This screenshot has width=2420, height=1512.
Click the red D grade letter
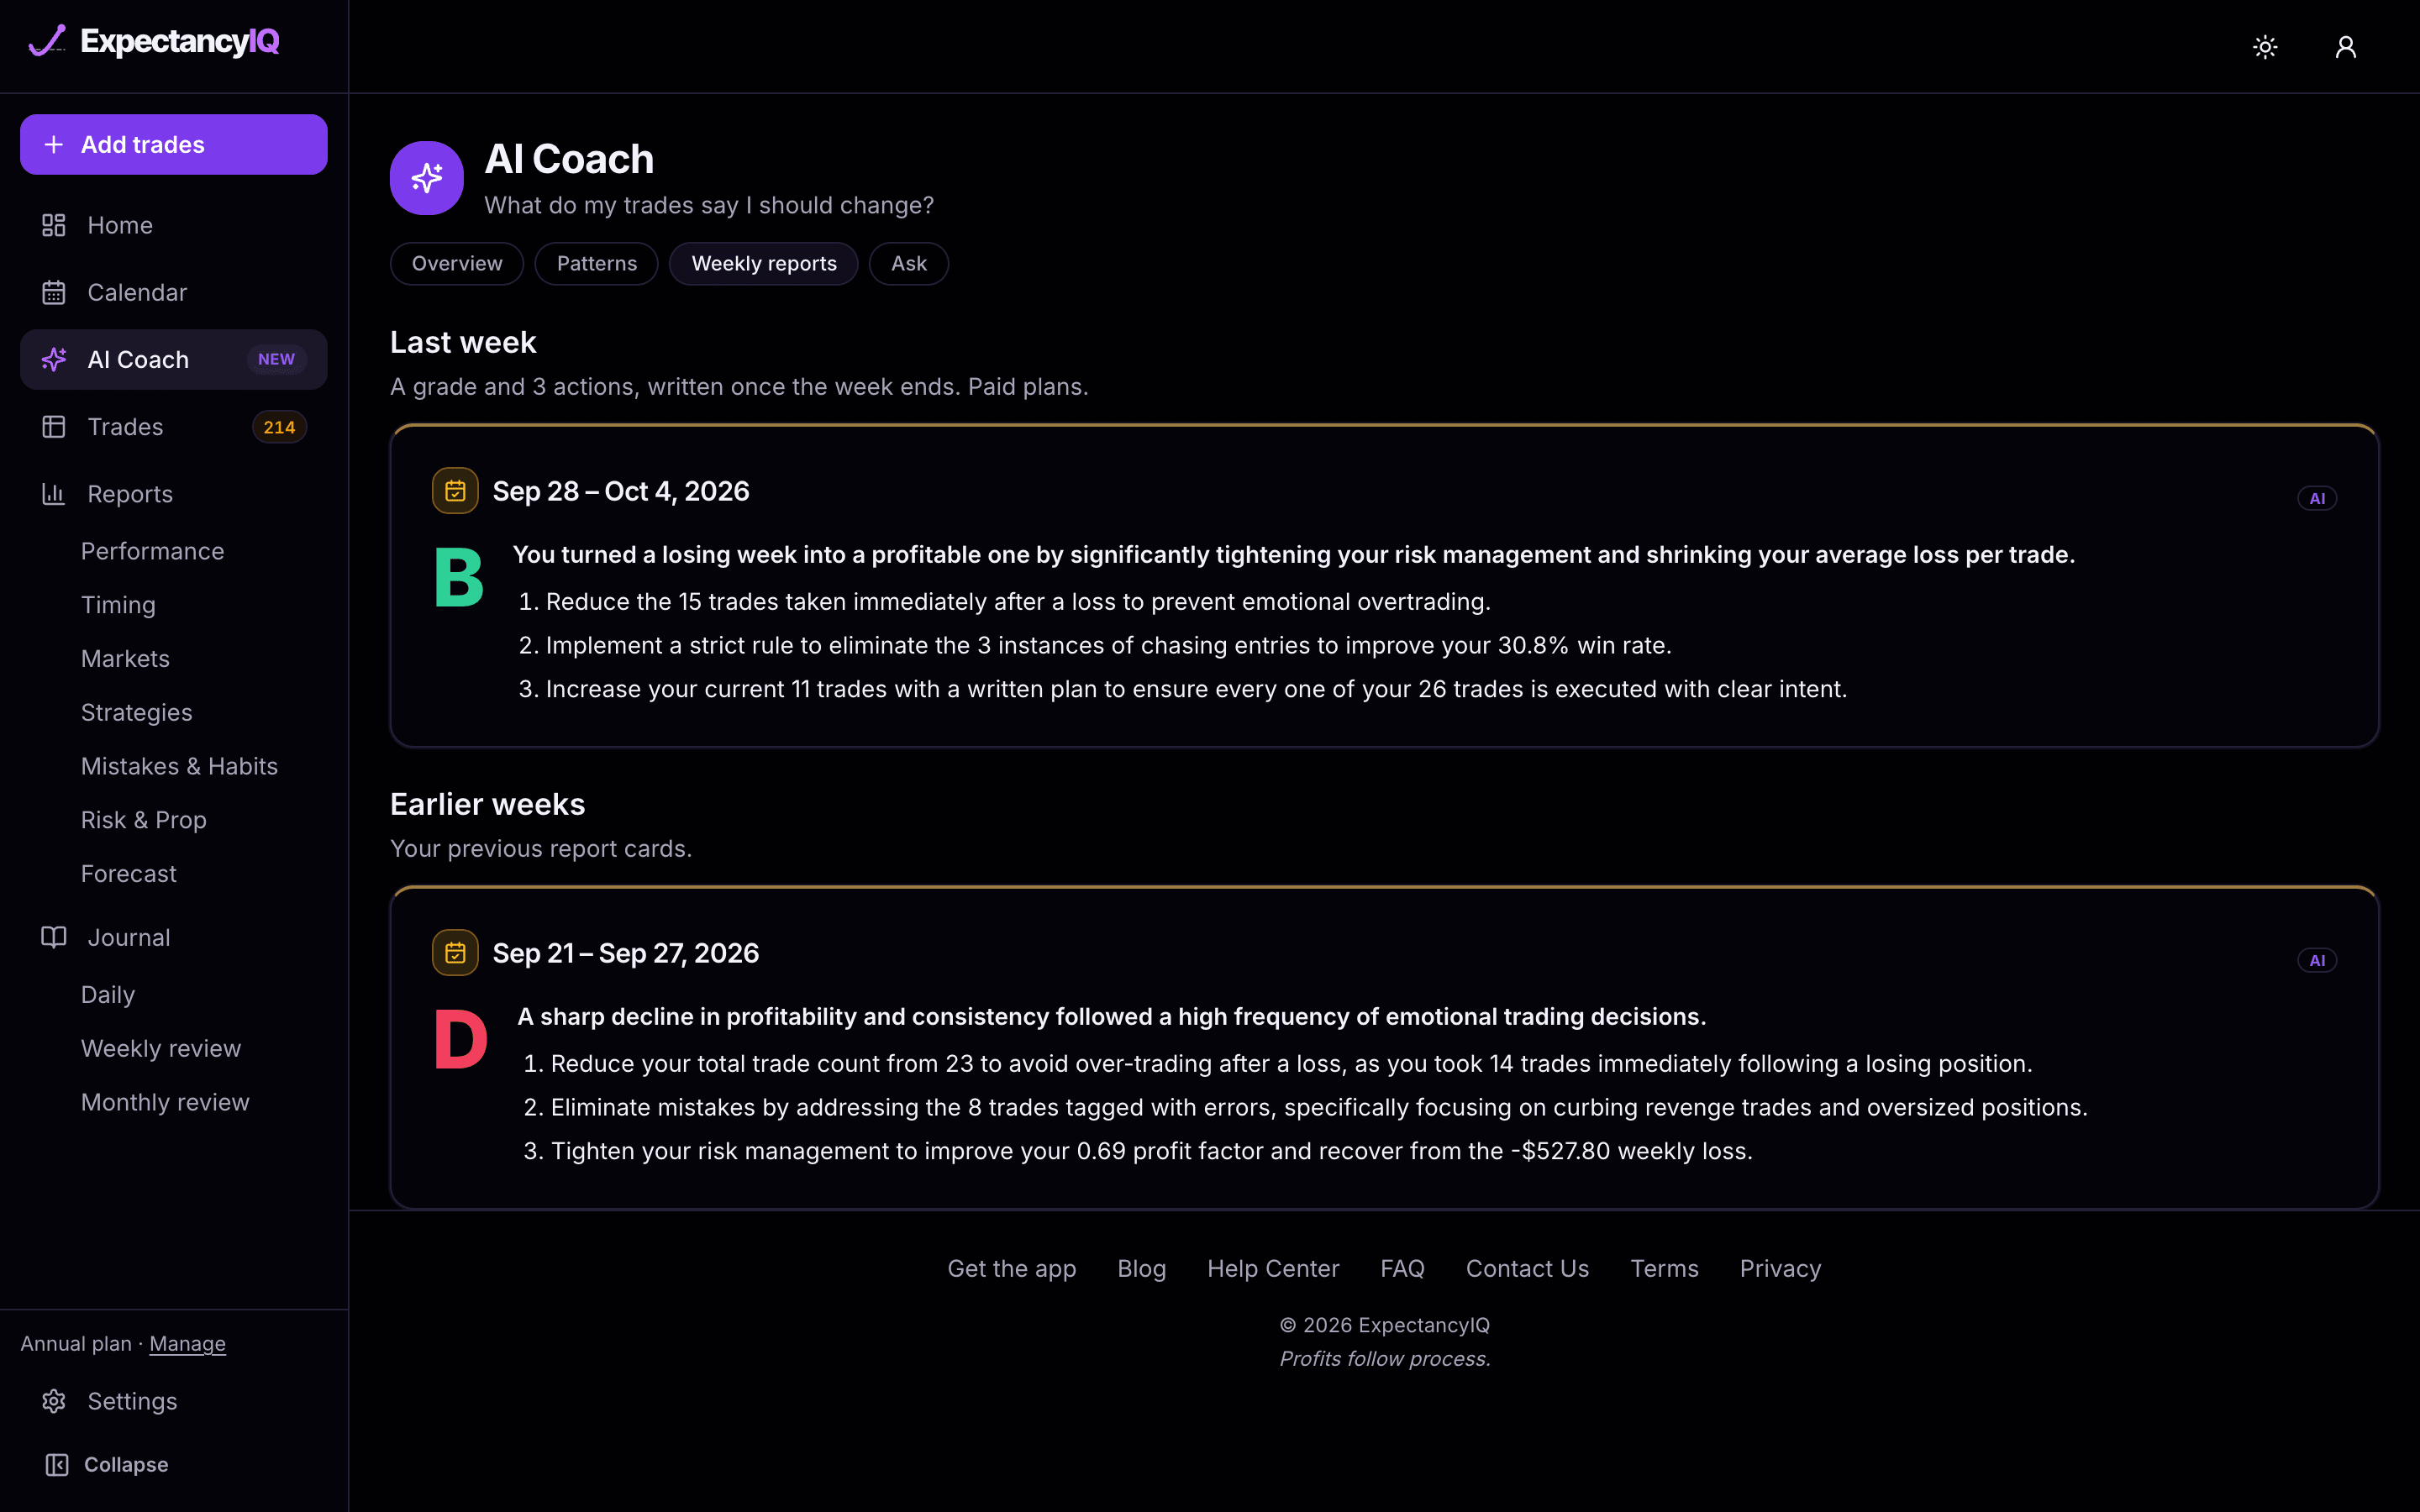[x=461, y=1040]
